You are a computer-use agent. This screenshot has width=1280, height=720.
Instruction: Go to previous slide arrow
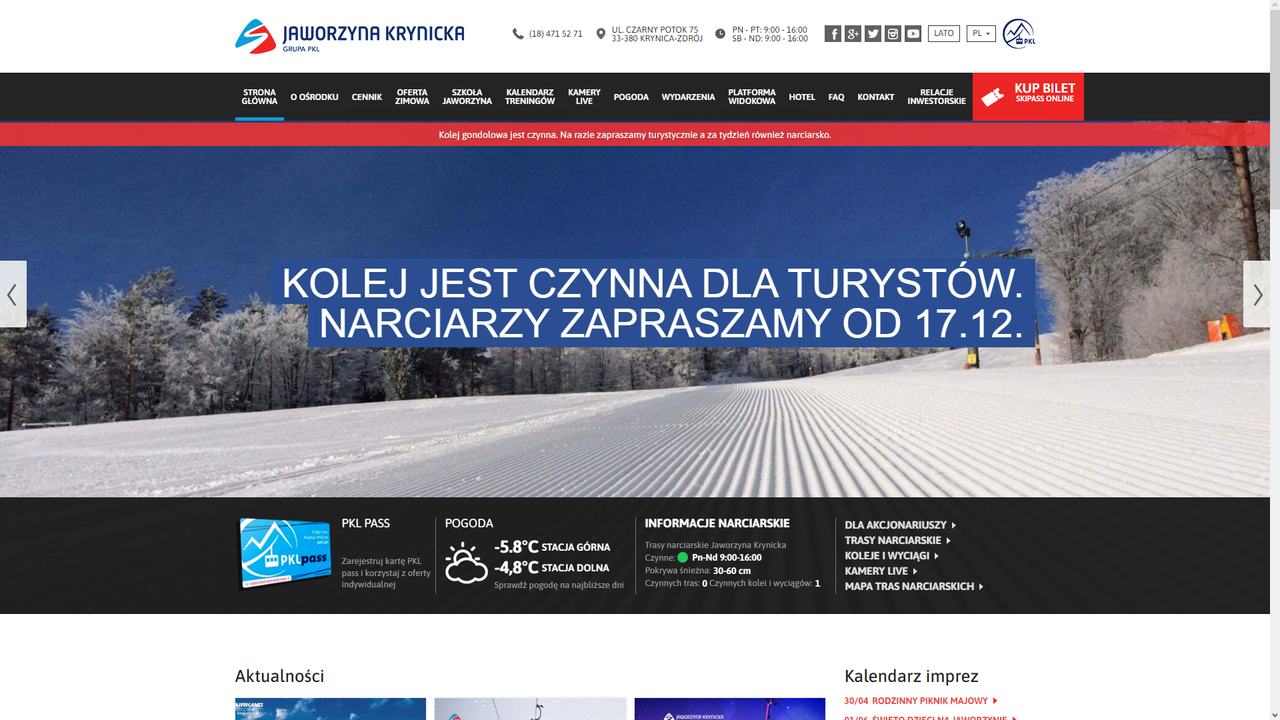pyautogui.click(x=13, y=294)
